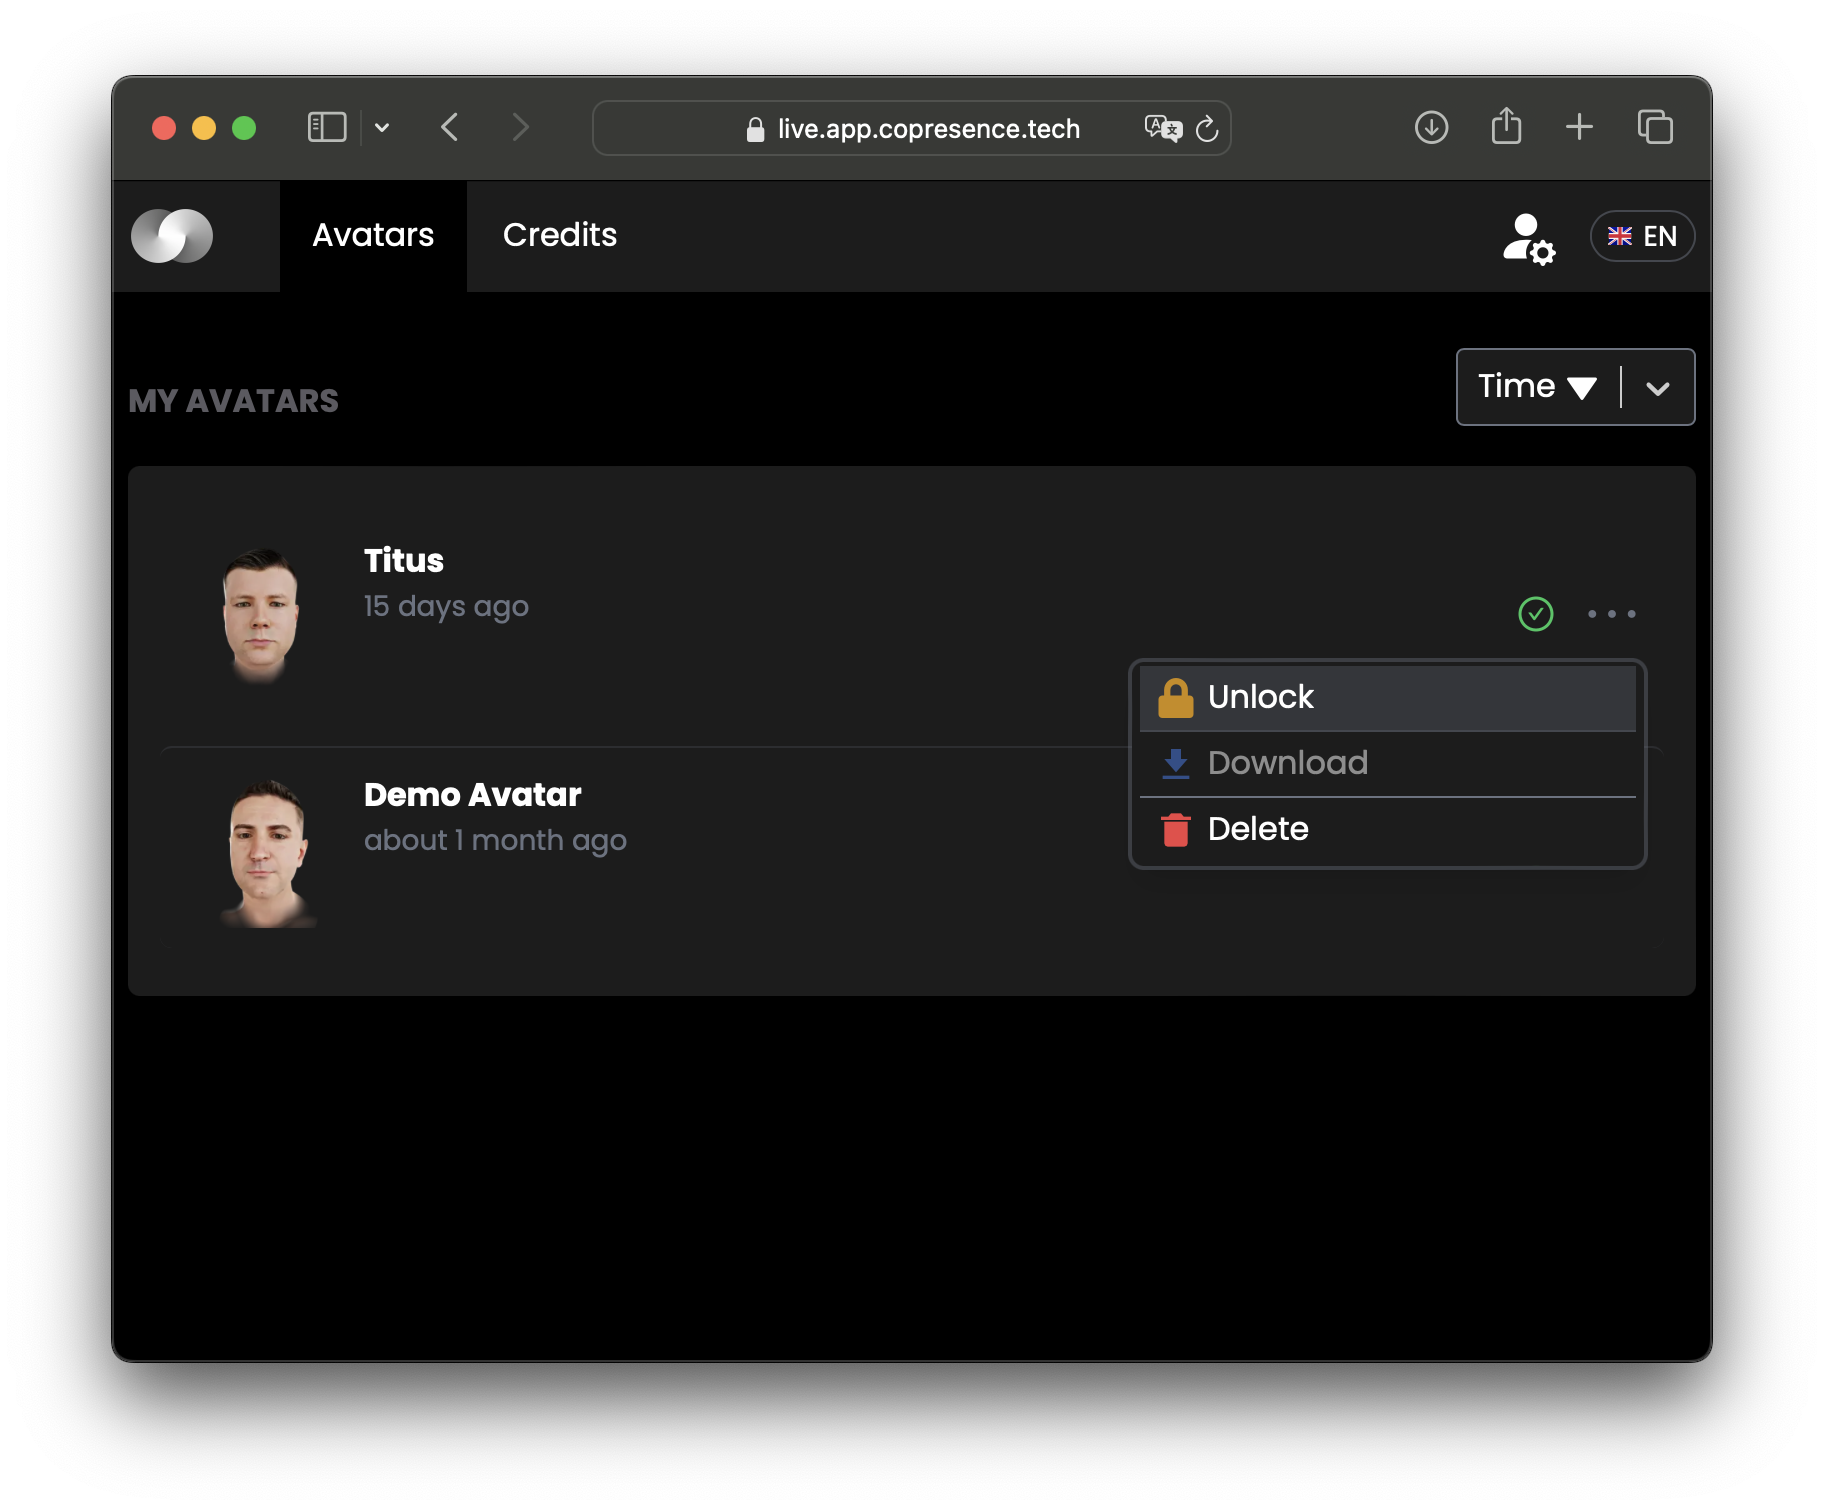Toggle the Time sort direction arrow
This screenshot has width=1824, height=1510.
1581,388
